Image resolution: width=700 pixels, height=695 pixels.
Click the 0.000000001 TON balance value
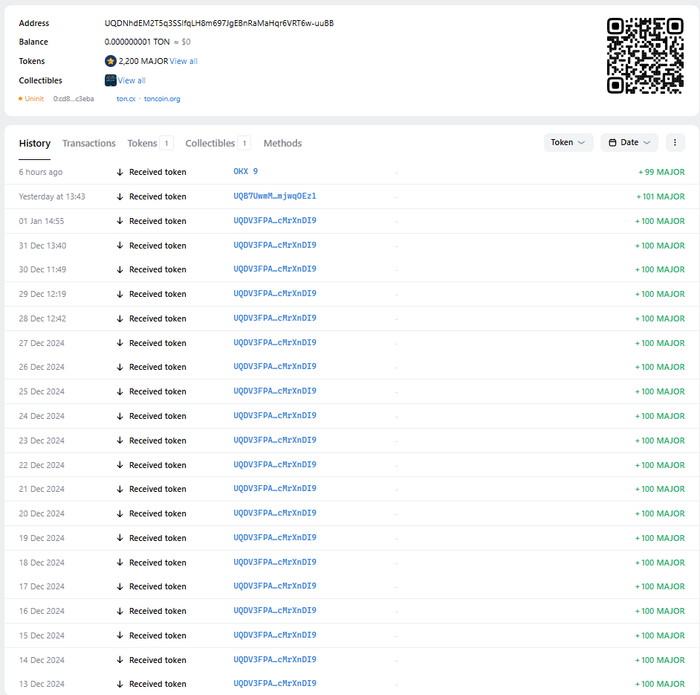coord(137,42)
